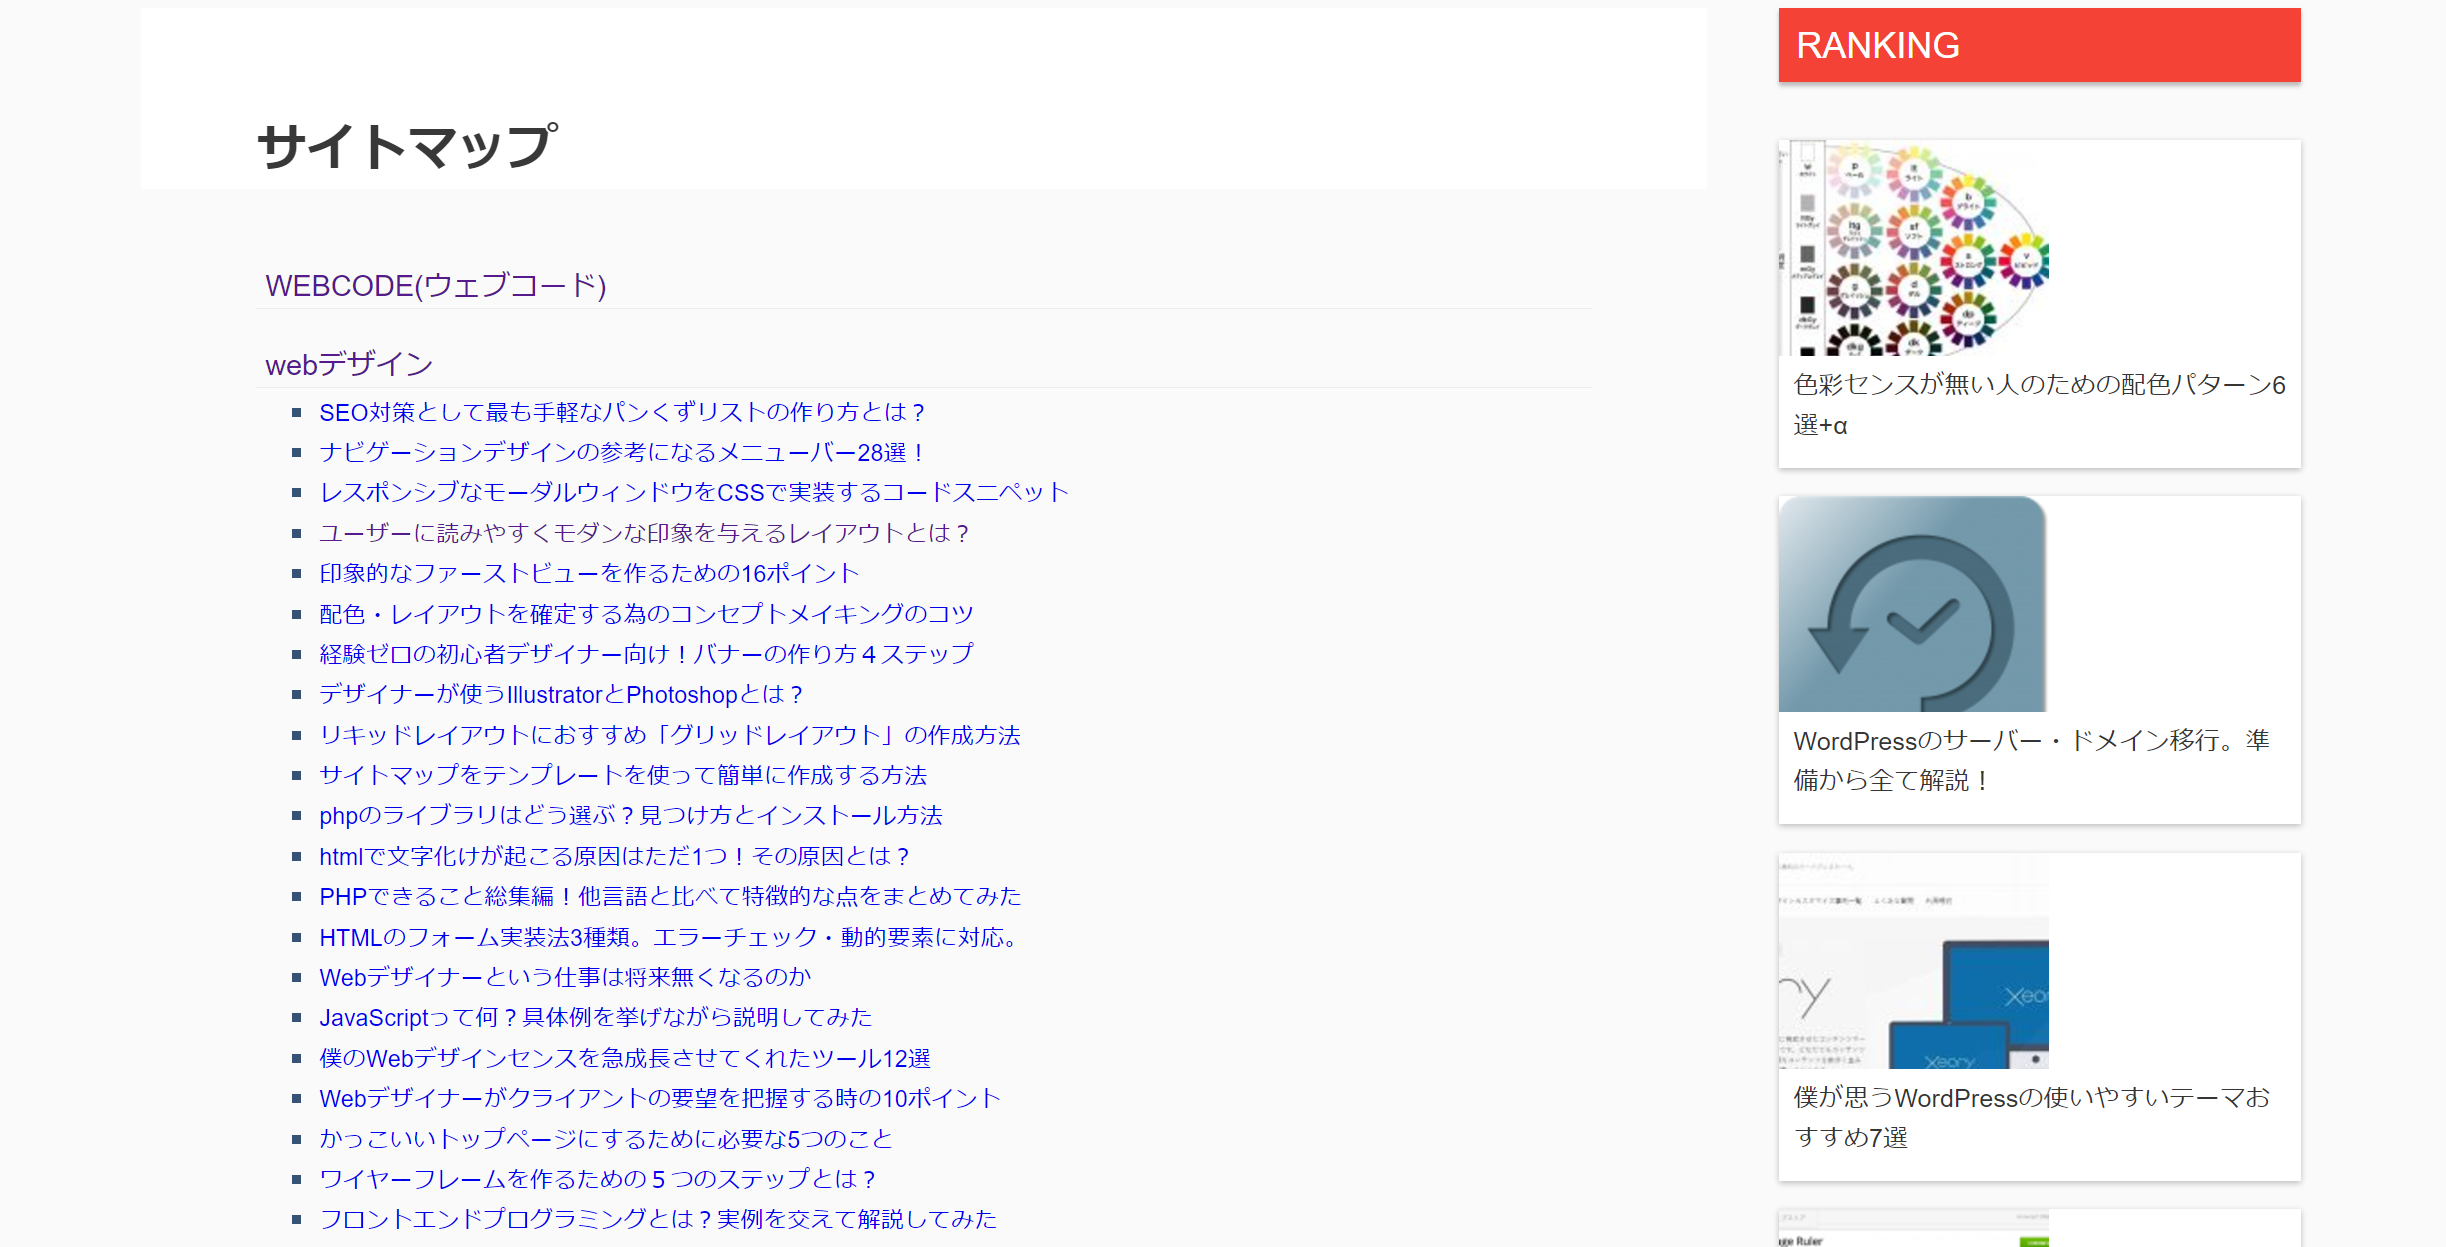
Task: Open the SEO対策パンくずリスト article link
Action: (x=621, y=412)
